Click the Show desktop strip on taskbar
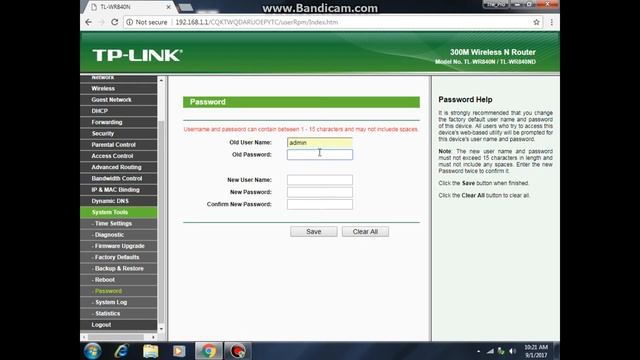 click(556, 351)
